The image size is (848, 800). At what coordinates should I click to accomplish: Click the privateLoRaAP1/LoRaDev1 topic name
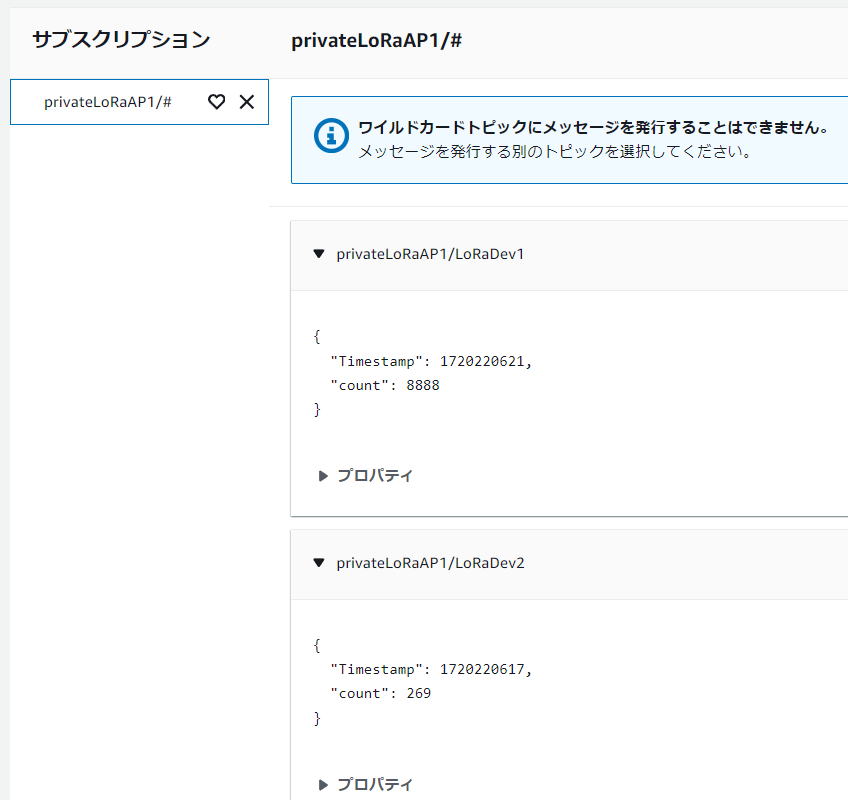(x=430, y=254)
